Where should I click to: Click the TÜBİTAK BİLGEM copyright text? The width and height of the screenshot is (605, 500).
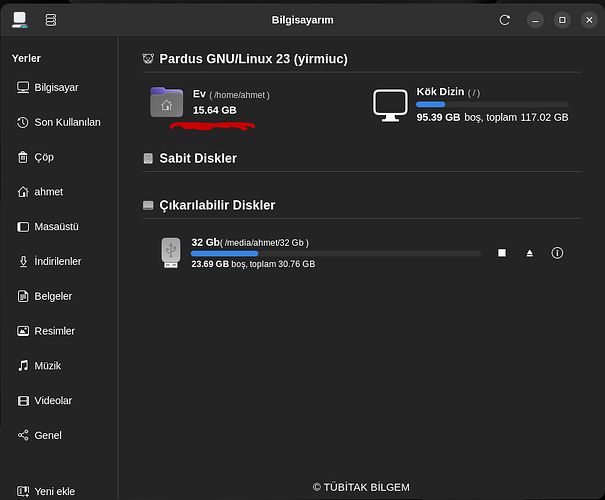361,487
